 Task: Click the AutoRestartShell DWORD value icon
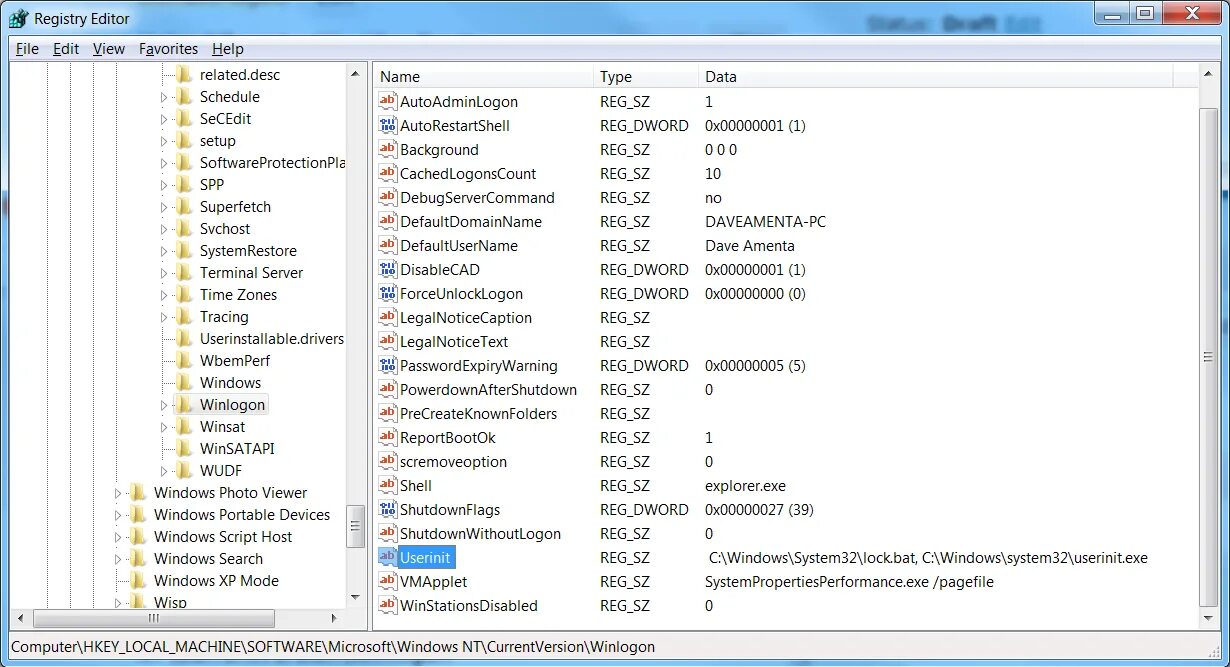(x=388, y=125)
